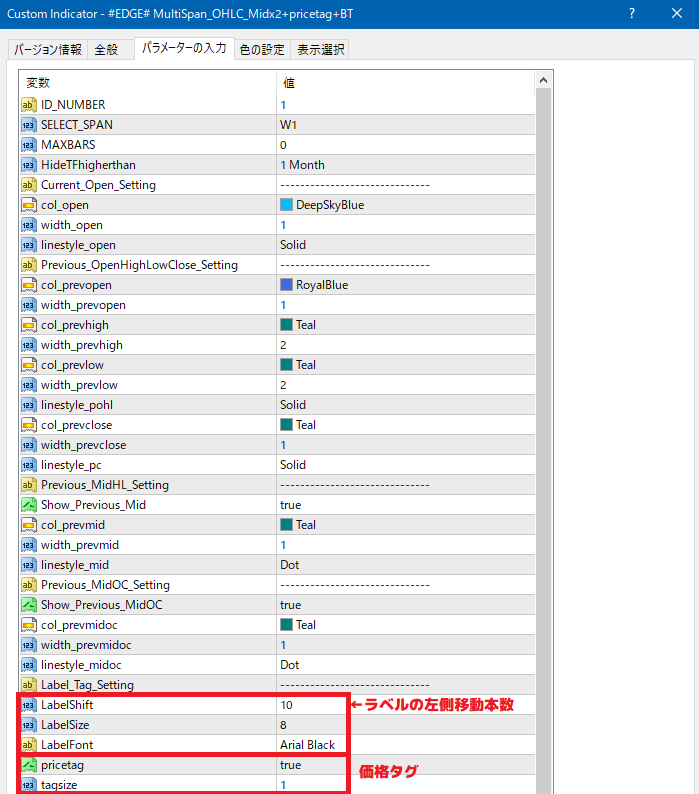The width and height of the screenshot is (699, 794).
Task: Switch to the 色の設定 tab
Action: [262, 50]
